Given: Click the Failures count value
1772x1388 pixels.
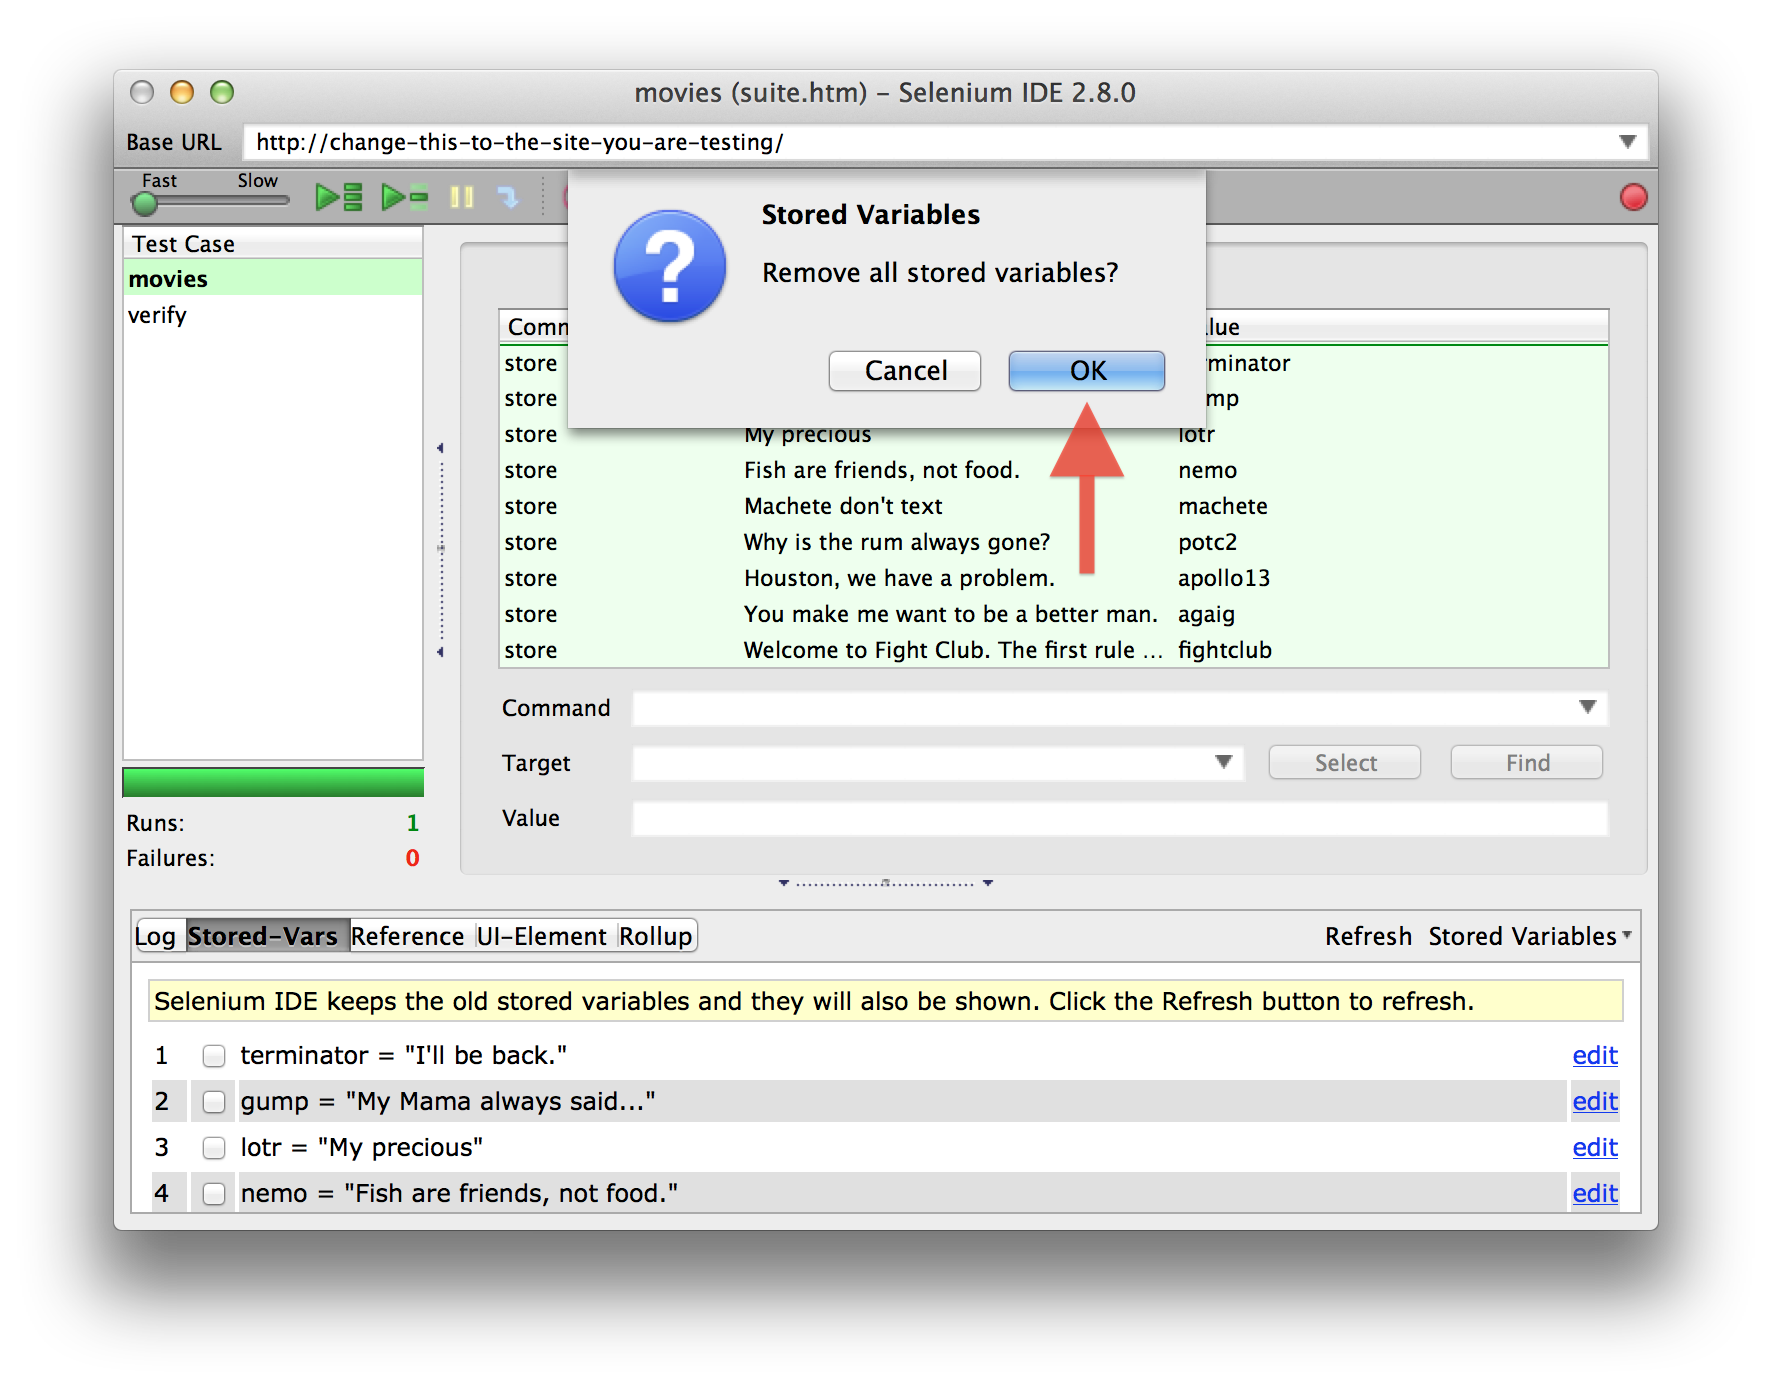Looking at the screenshot, I should (412, 858).
